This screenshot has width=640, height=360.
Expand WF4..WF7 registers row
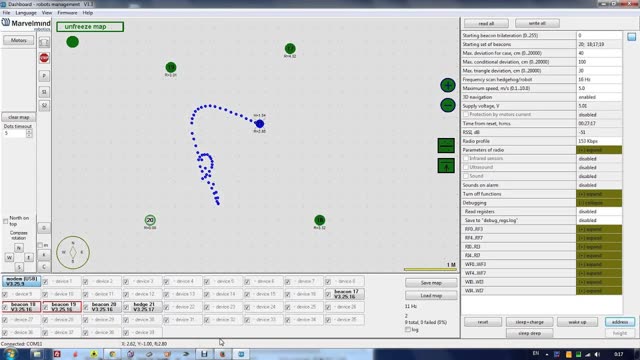599,273
